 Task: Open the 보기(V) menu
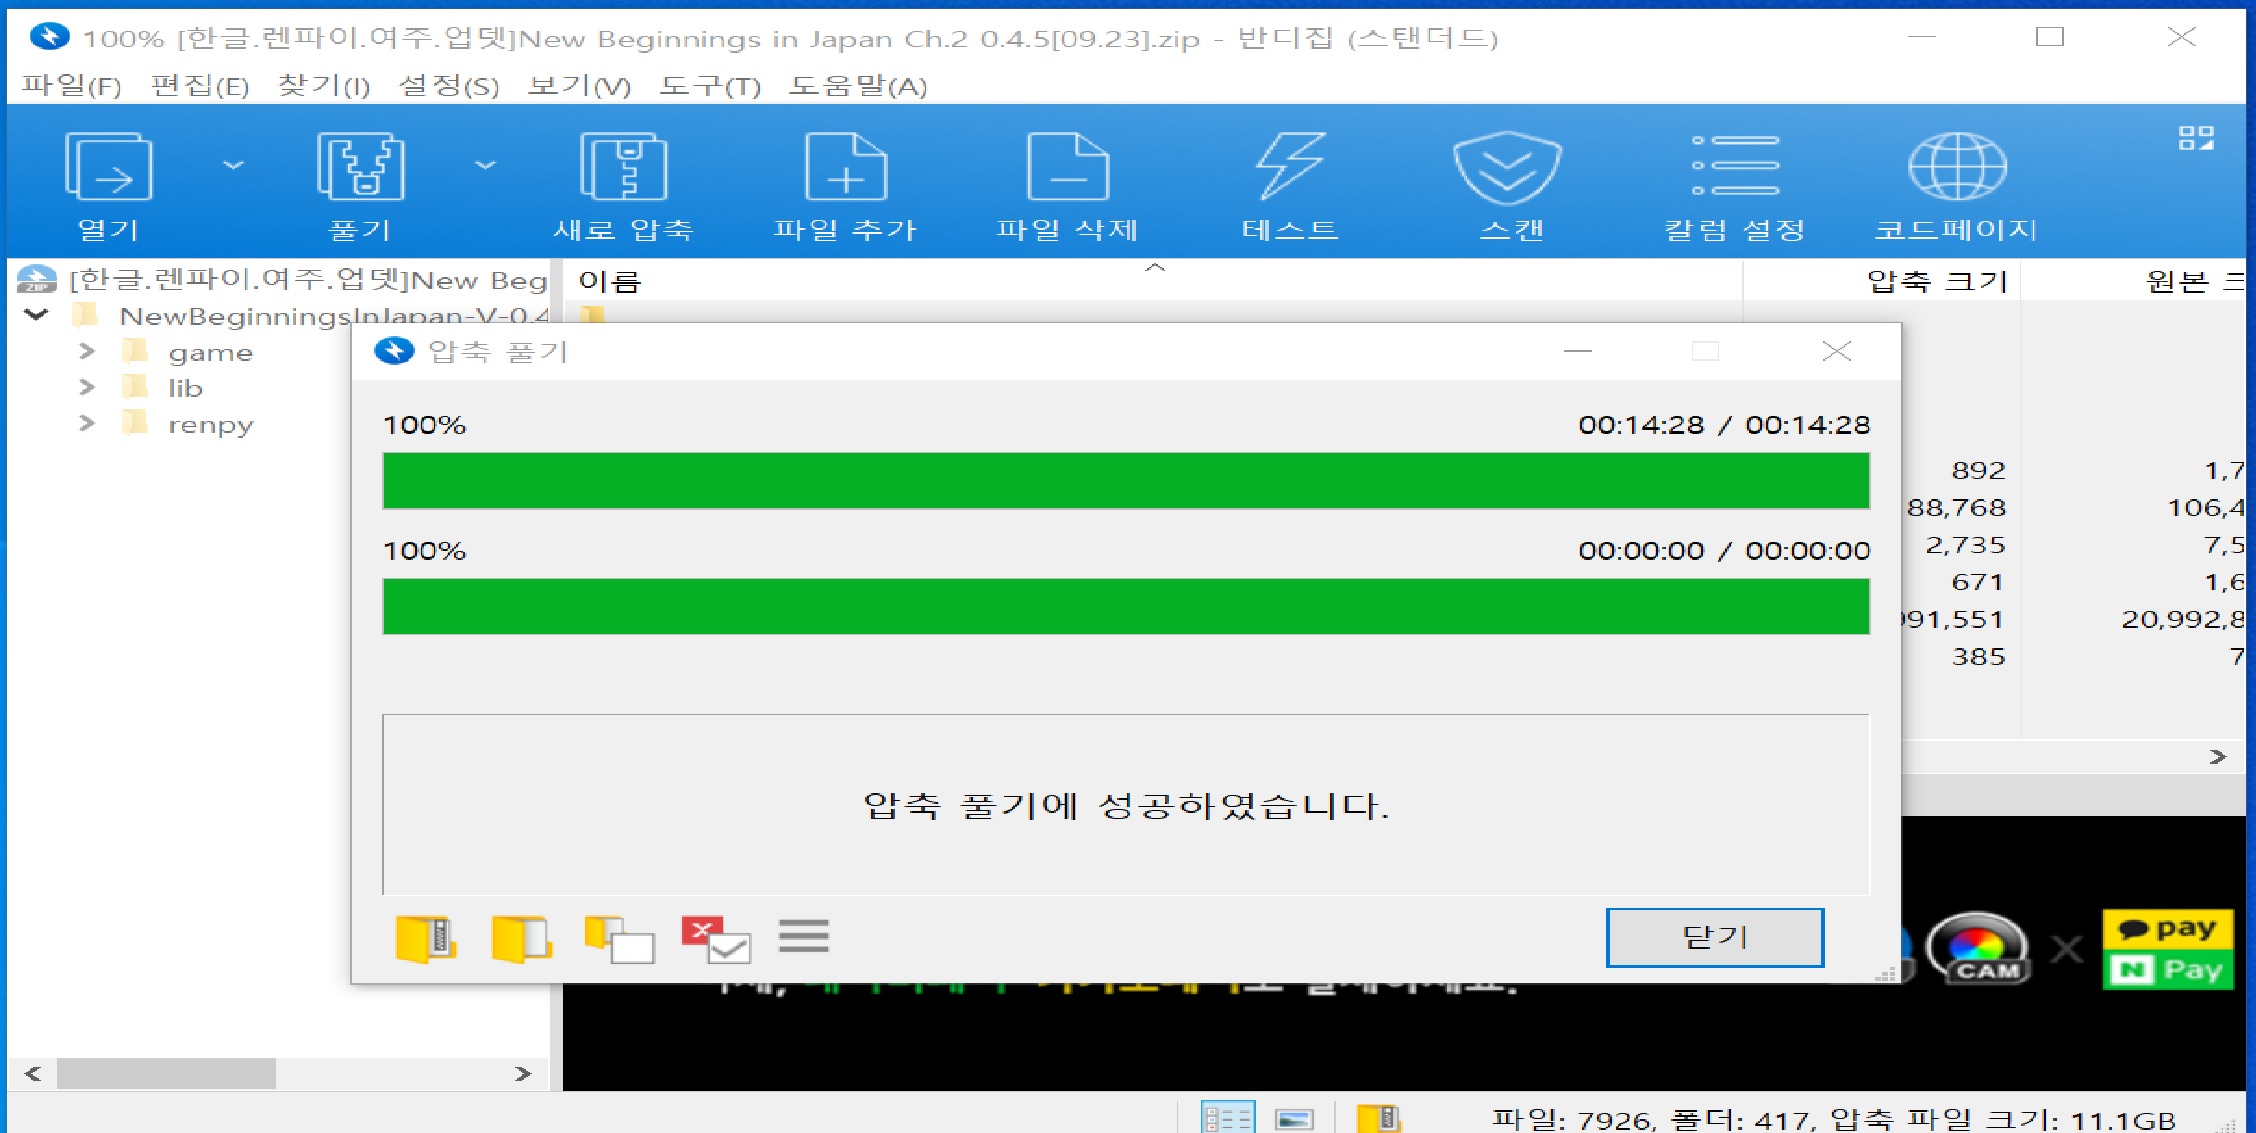[579, 86]
